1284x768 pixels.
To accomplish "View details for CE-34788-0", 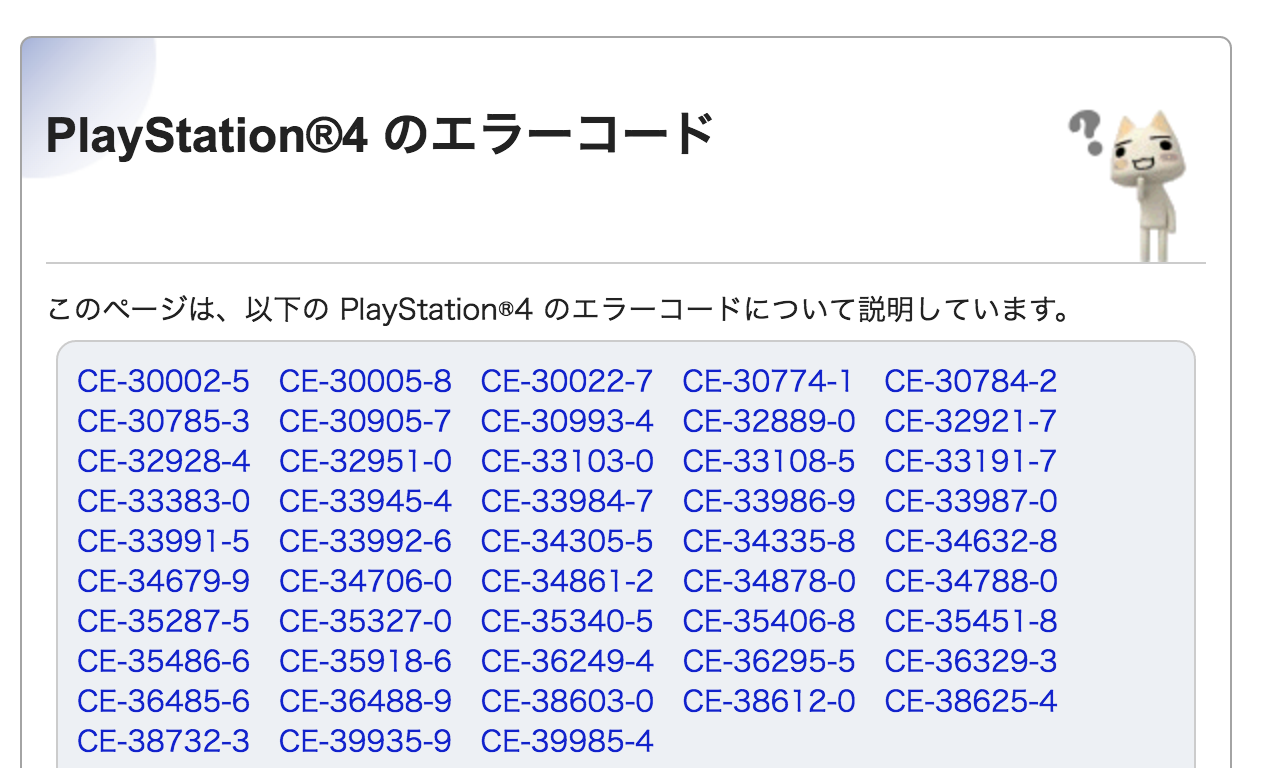I will (x=971, y=581).
